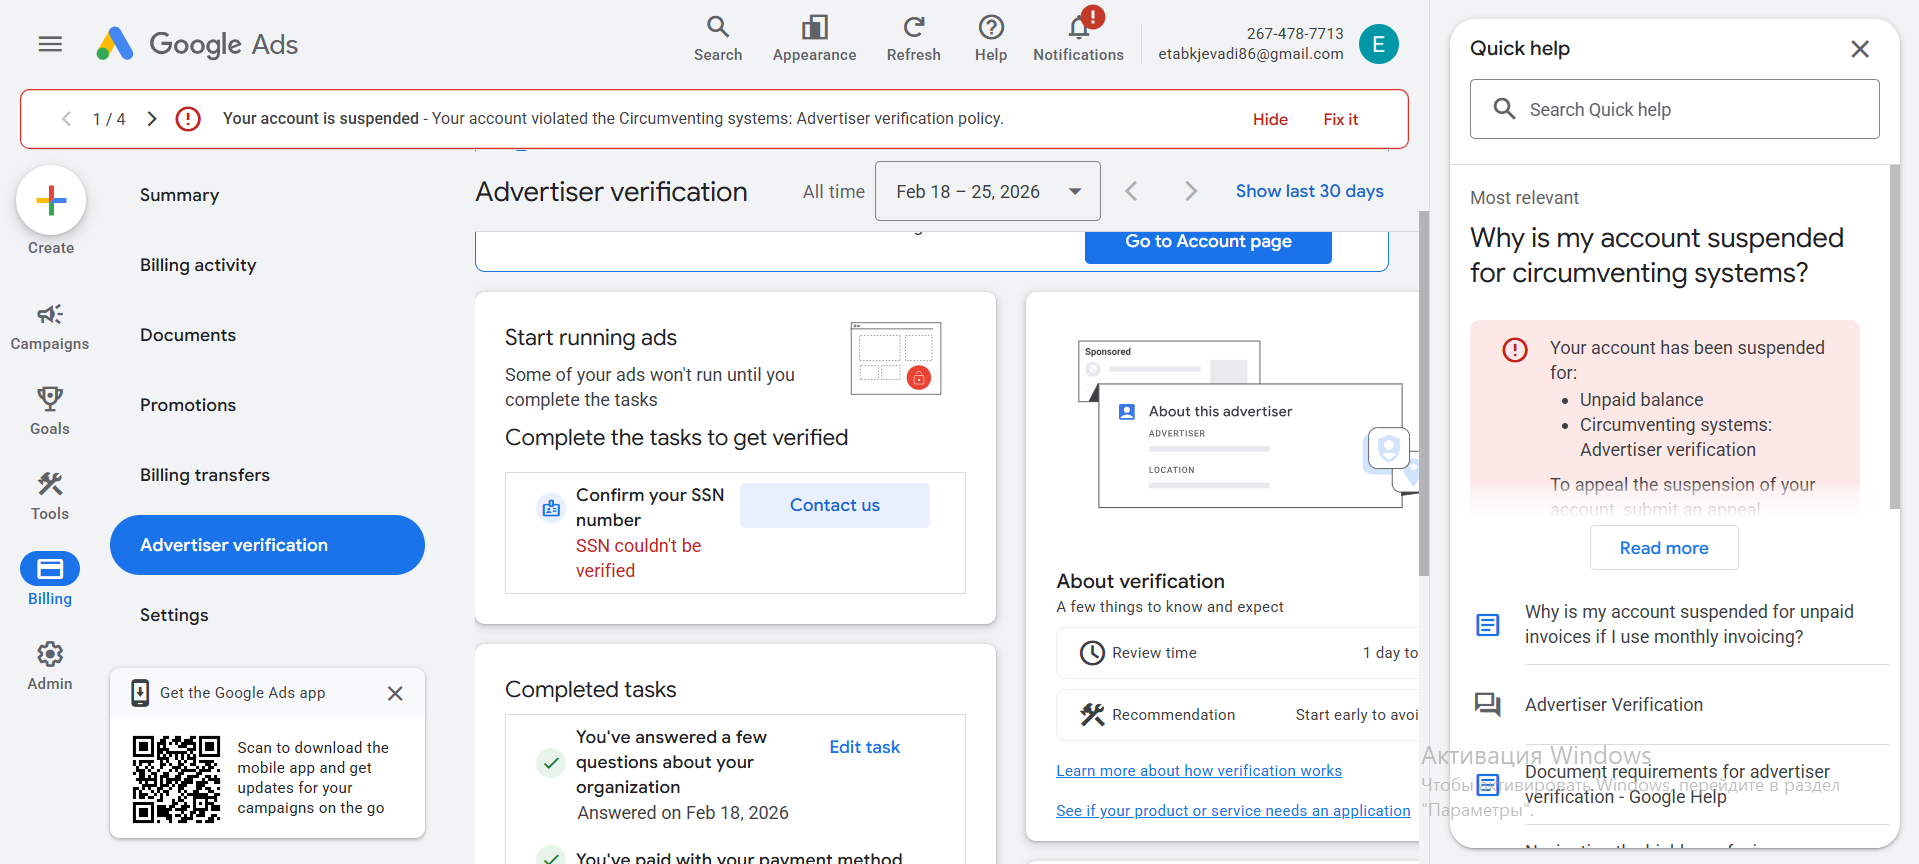Select Advertiser verification menu item
The image size is (1919, 864).
tap(267, 545)
